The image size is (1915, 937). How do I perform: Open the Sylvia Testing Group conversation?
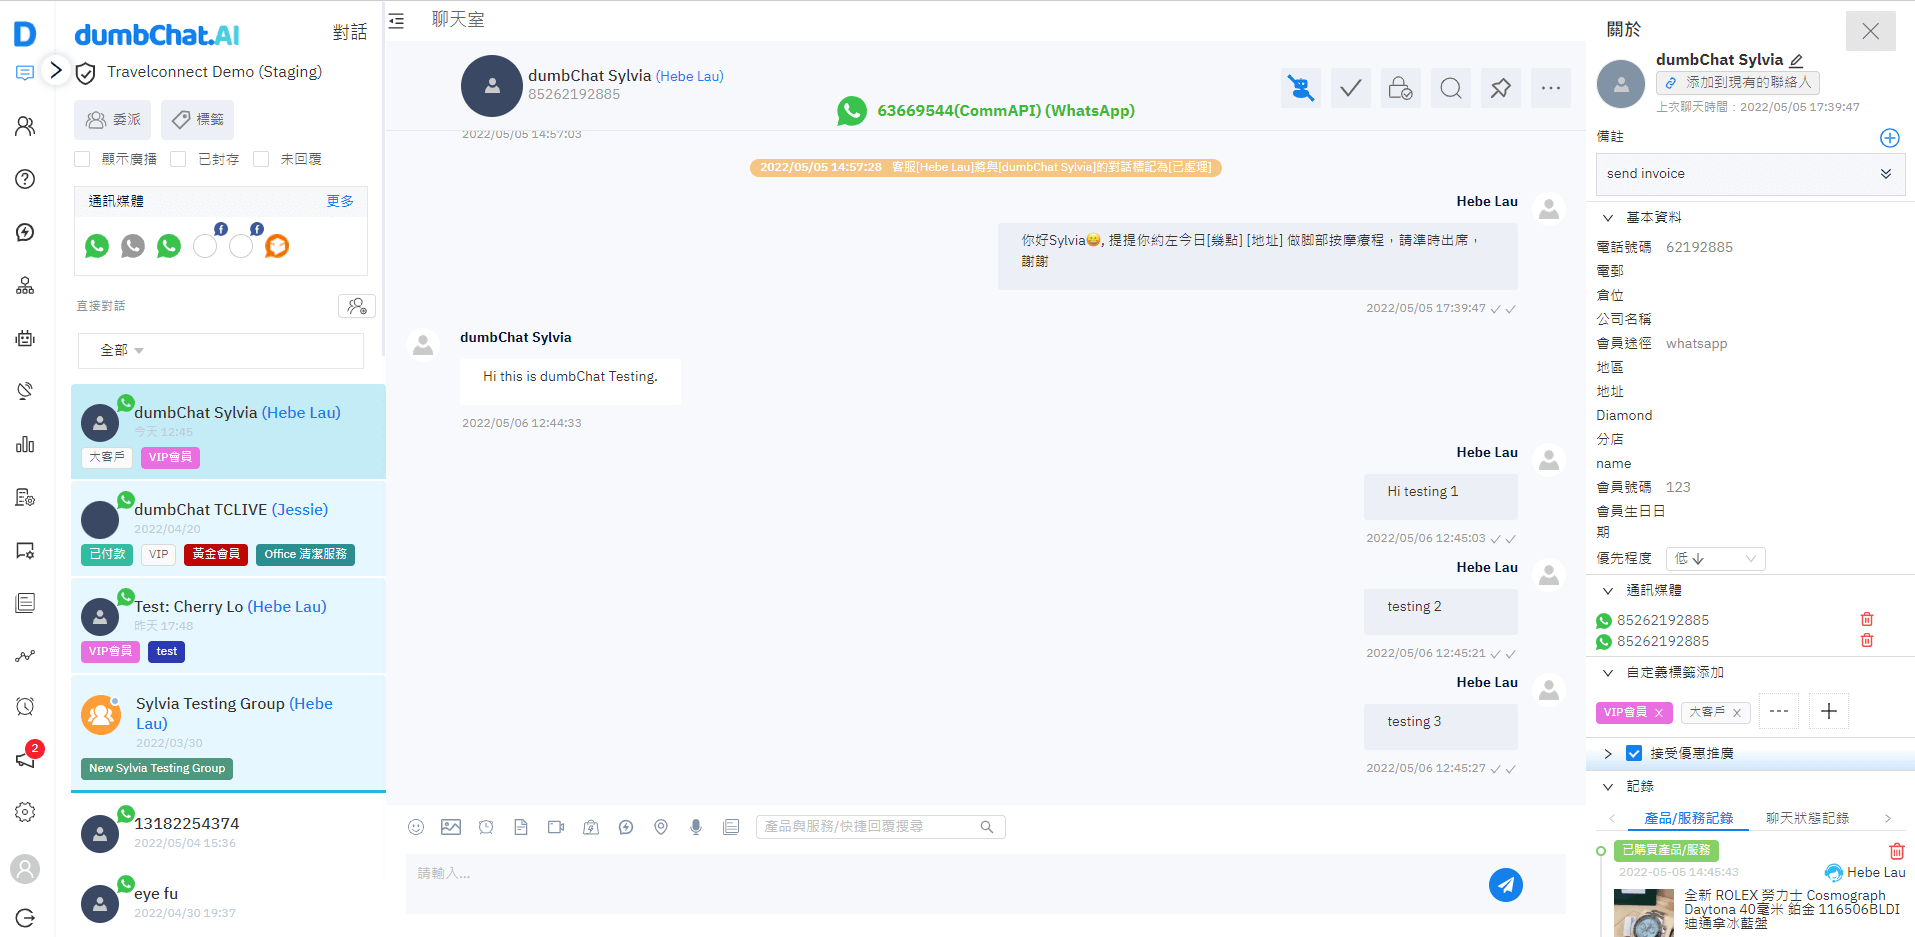tap(228, 733)
